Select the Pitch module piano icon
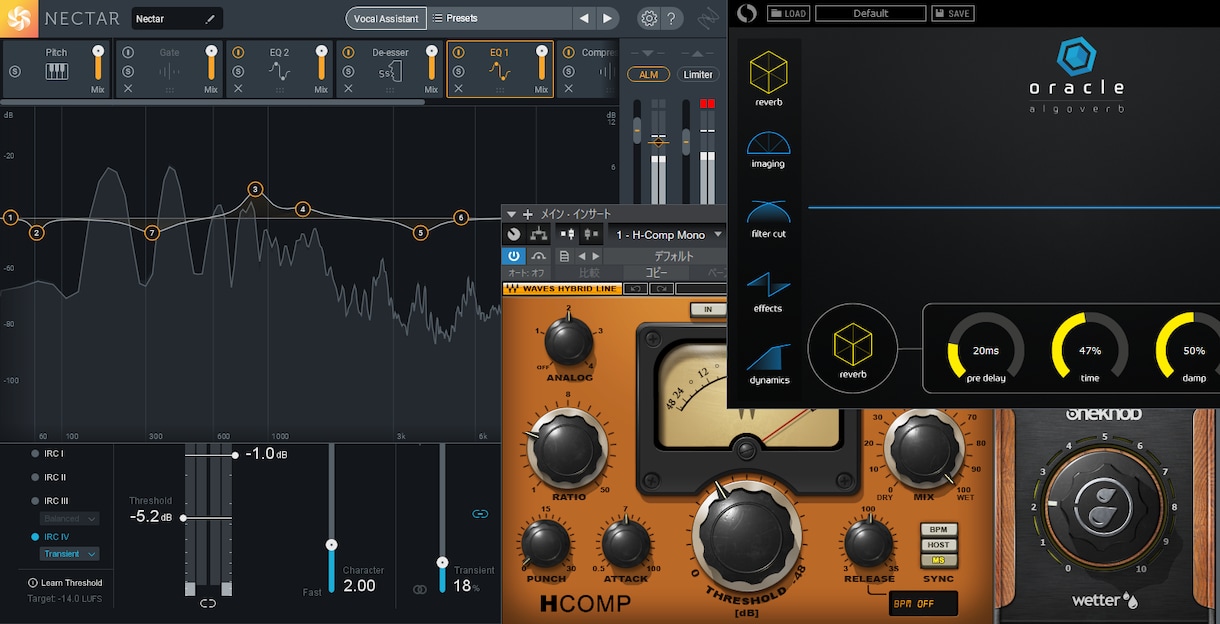 click(57, 72)
